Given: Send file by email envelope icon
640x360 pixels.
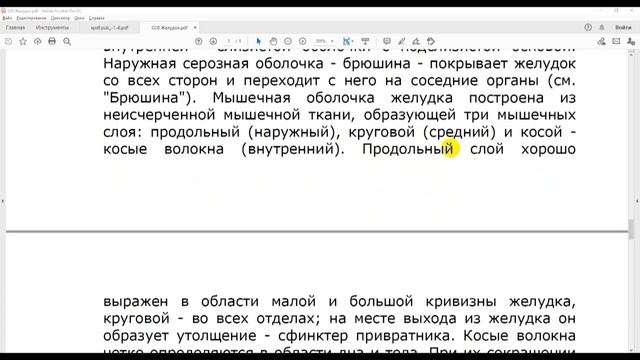Looking at the screenshot, I should [x=616, y=41].
